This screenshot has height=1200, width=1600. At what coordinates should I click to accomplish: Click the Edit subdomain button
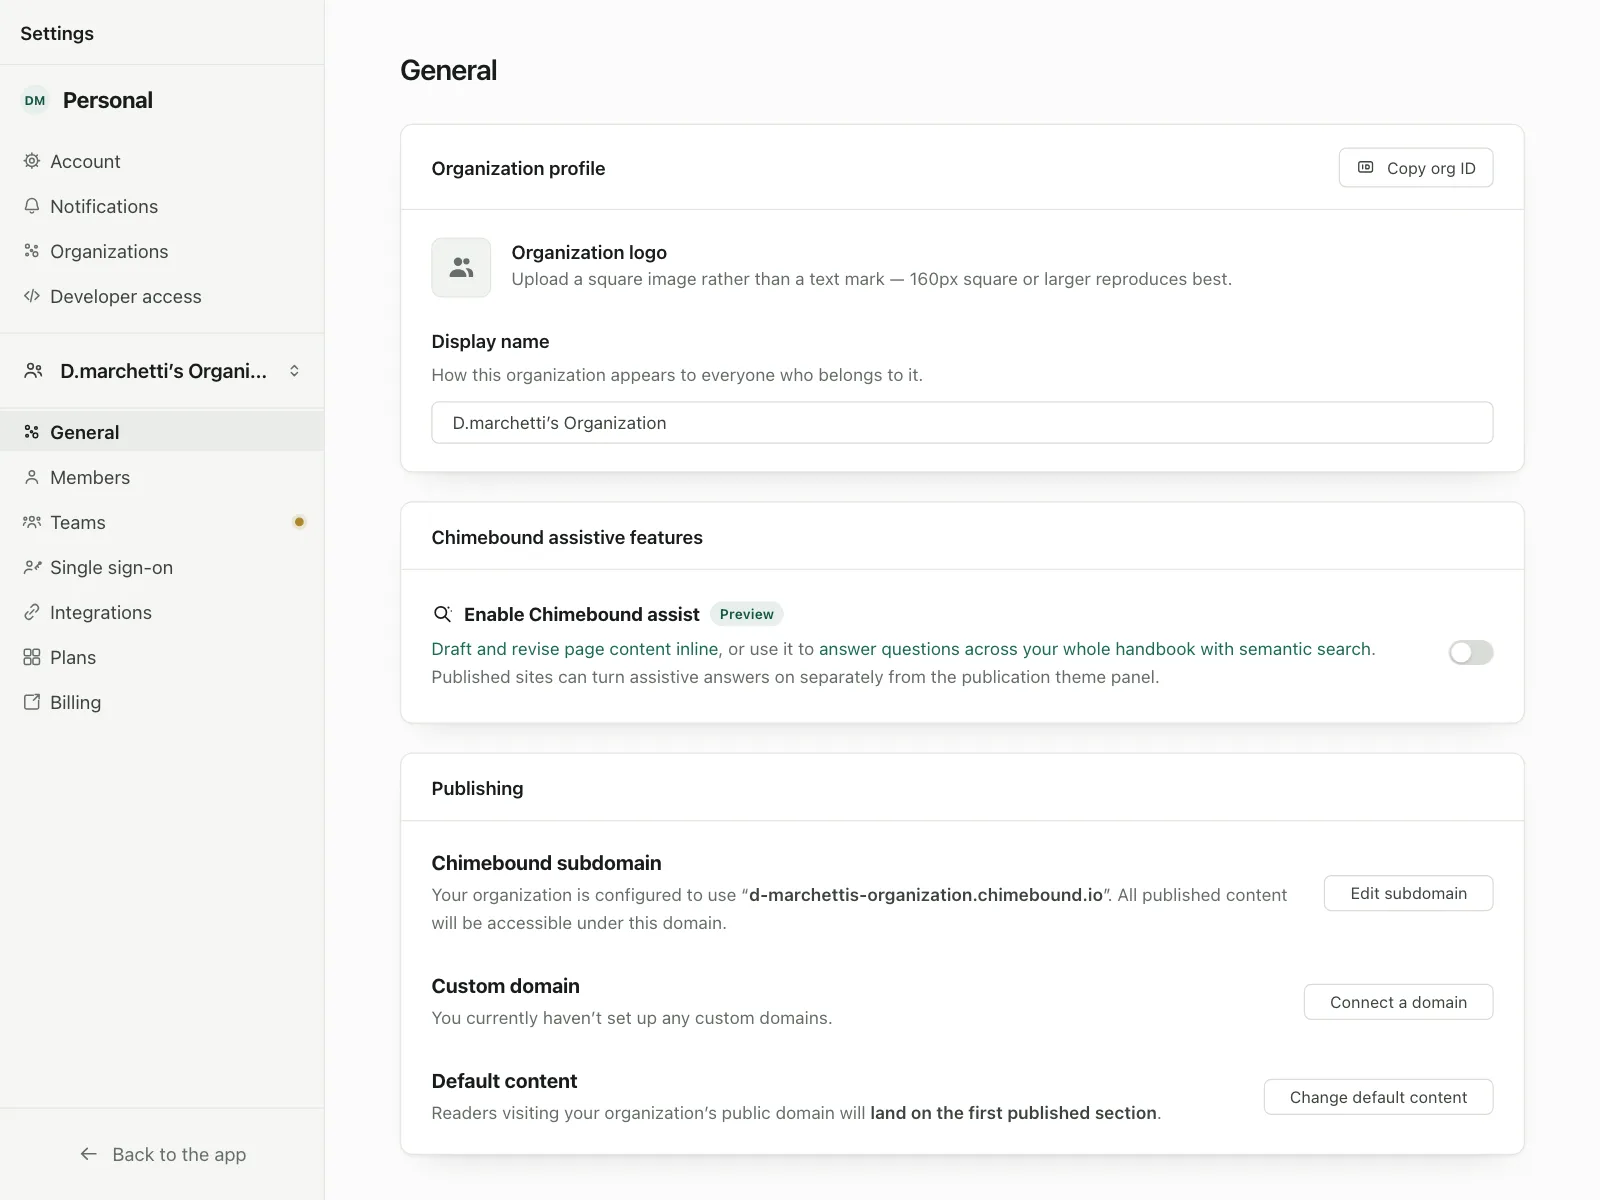coord(1408,893)
